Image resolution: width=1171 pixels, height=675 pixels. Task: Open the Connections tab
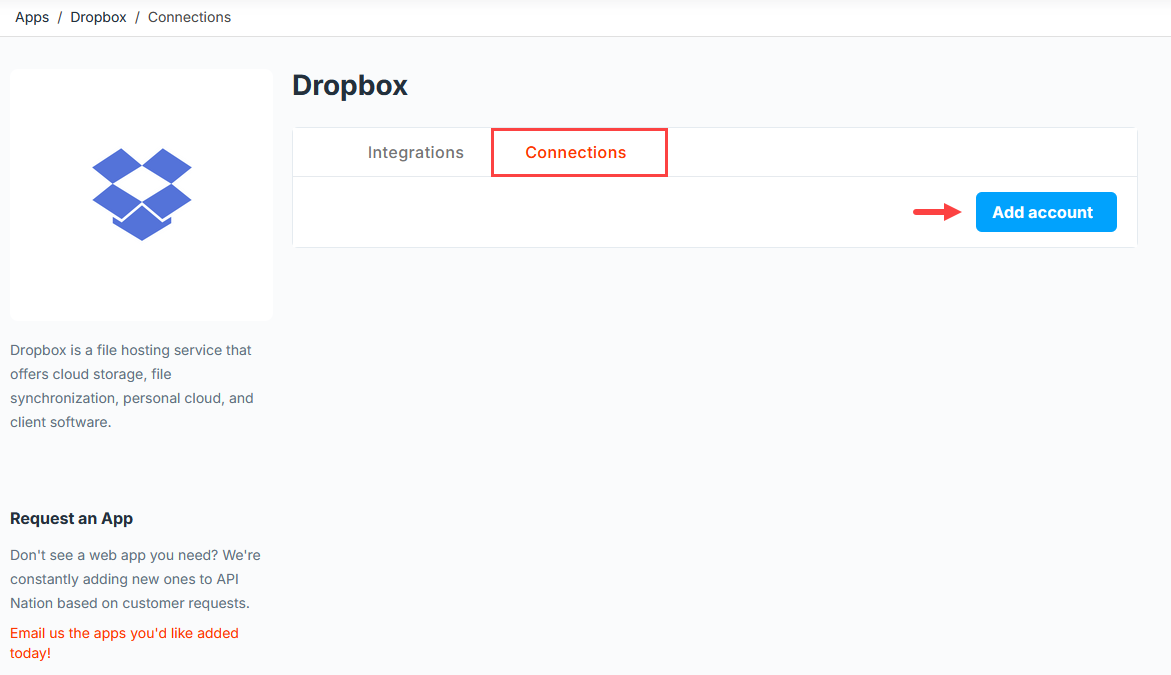[x=576, y=152]
